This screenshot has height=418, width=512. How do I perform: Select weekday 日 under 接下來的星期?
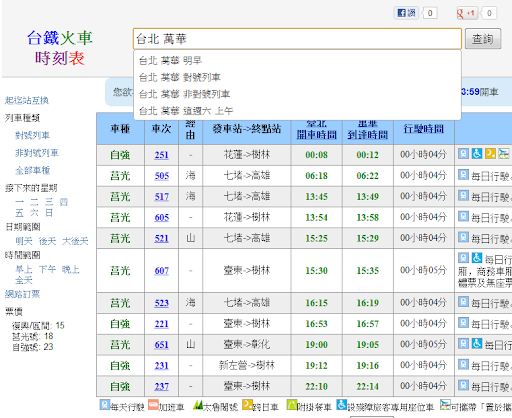49,213
